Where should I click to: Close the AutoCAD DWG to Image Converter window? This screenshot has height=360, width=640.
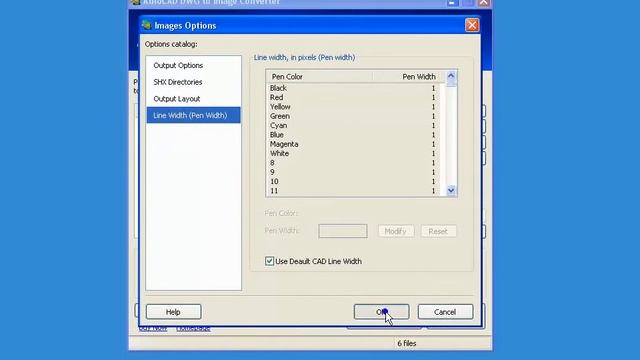(x=484, y=2)
